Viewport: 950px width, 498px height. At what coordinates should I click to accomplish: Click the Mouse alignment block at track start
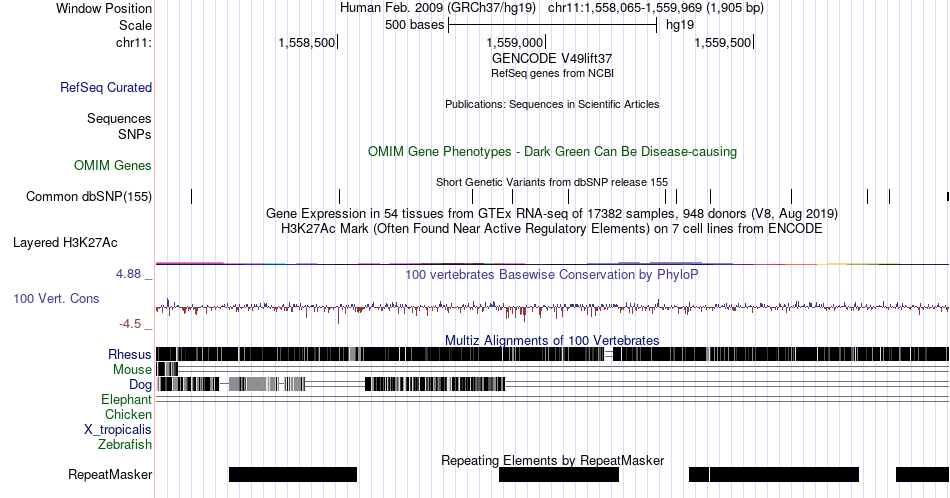pyautogui.click(x=167, y=369)
